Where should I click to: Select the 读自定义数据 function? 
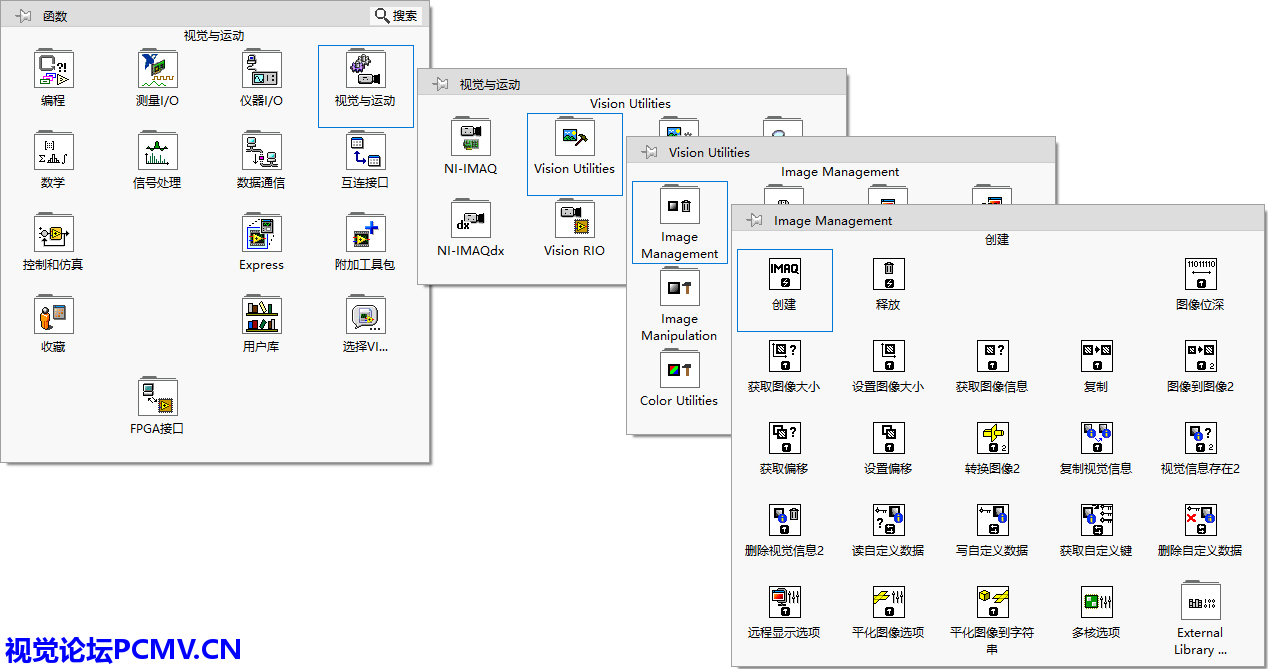click(x=888, y=520)
